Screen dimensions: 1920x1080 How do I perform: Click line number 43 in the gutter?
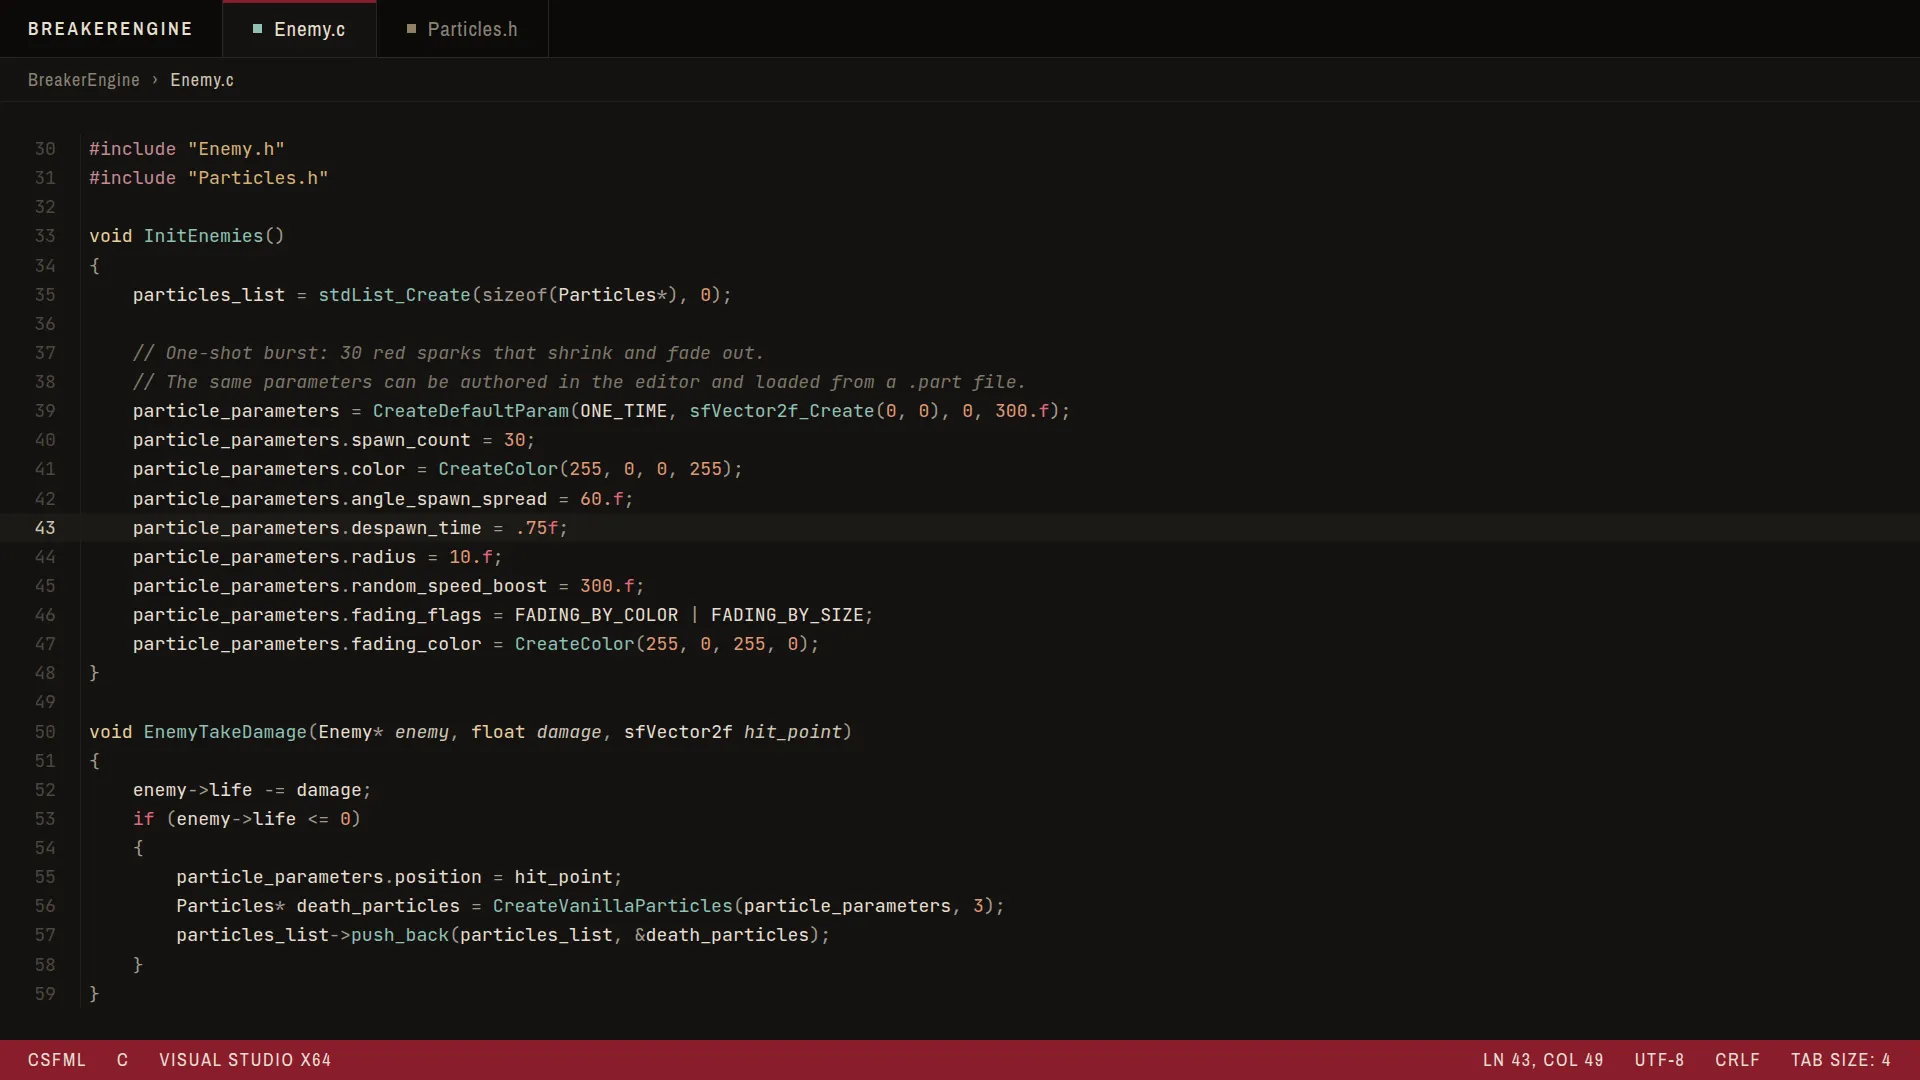coord(45,528)
